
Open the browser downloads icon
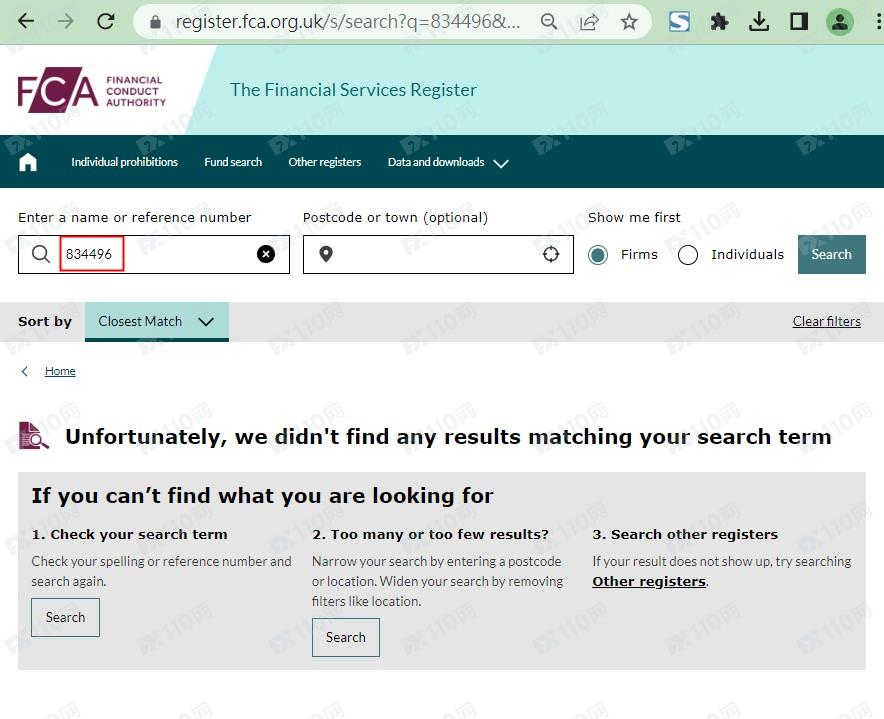(759, 21)
